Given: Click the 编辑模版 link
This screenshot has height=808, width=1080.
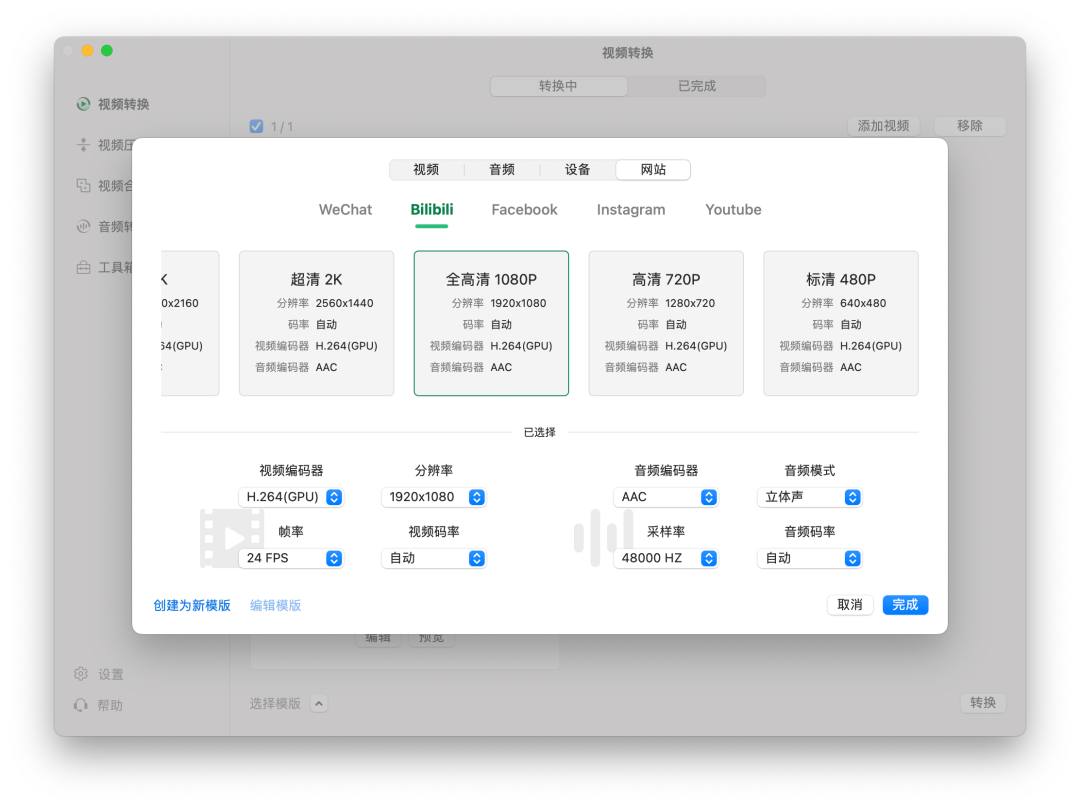Looking at the screenshot, I should pos(276,605).
